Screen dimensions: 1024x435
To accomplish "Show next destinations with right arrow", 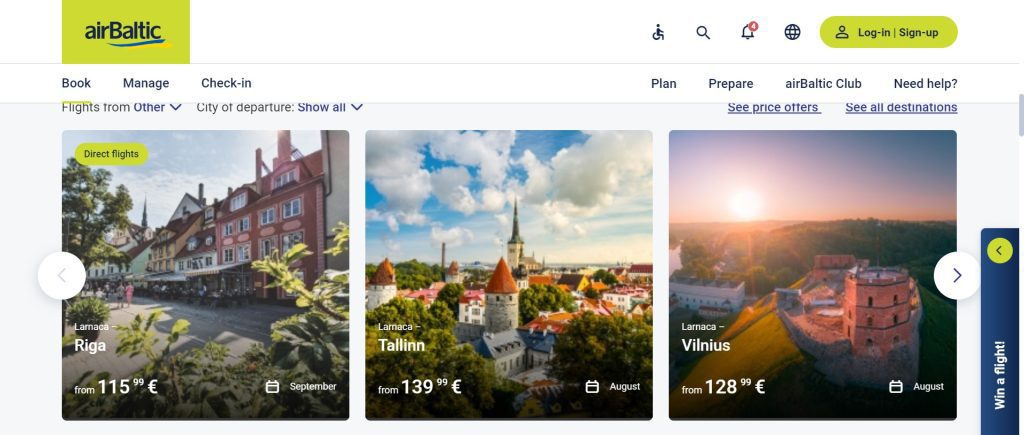I will click(957, 275).
